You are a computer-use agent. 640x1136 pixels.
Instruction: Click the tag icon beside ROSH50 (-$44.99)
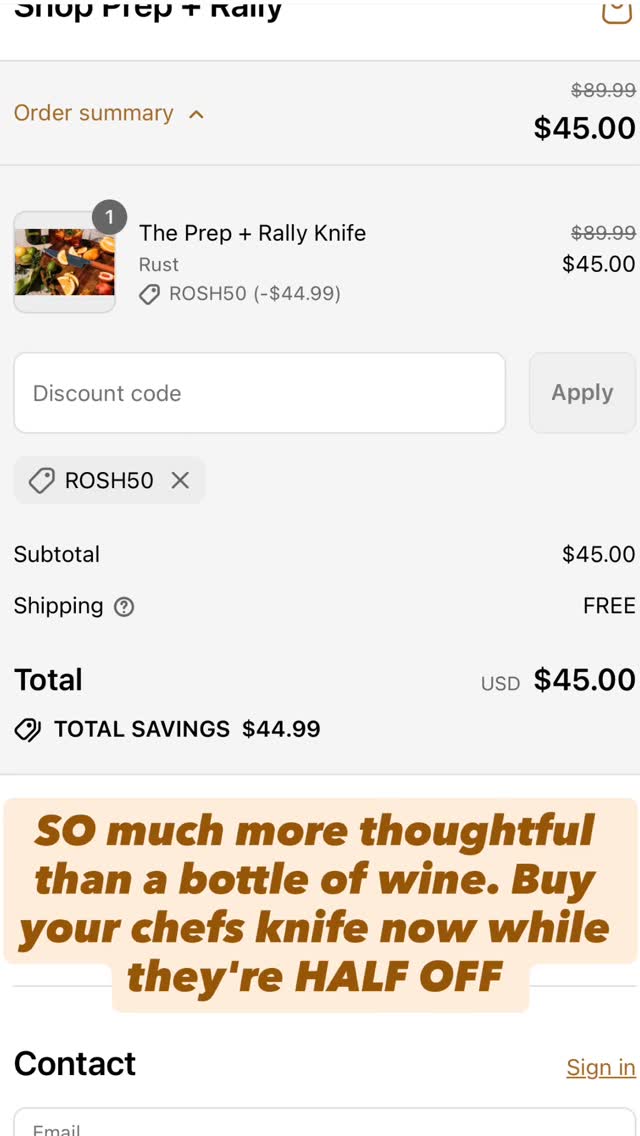(149, 294)
